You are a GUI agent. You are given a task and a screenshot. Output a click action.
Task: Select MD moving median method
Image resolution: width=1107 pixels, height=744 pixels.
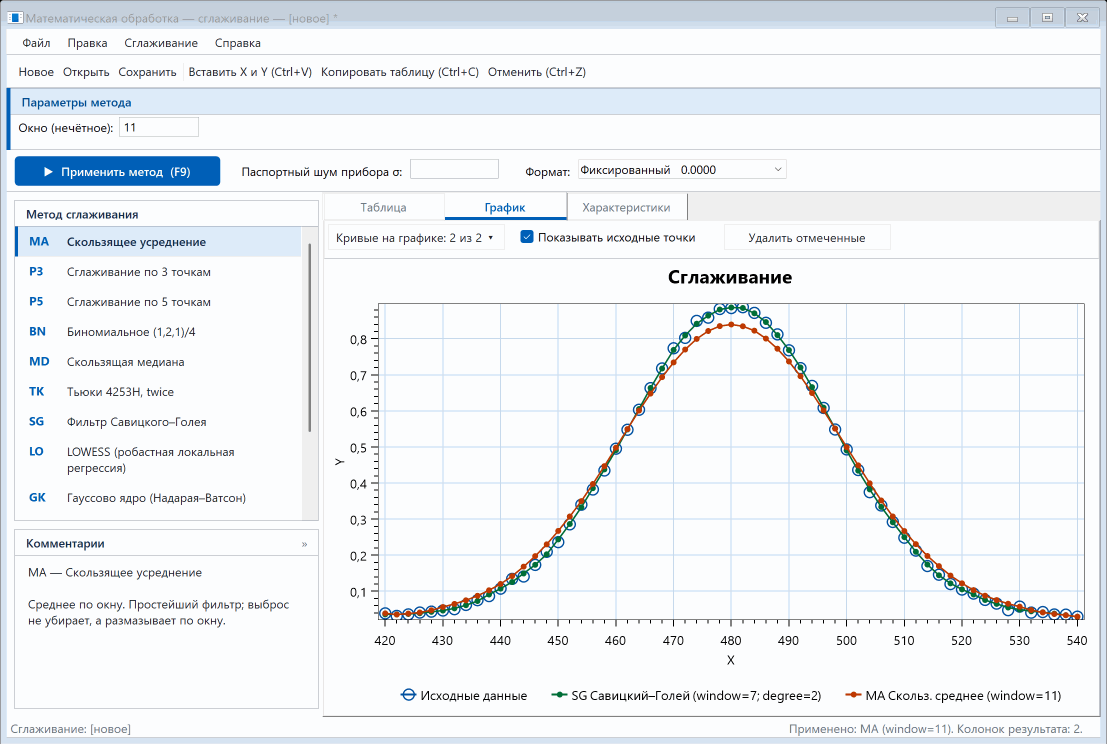(158, 362)
